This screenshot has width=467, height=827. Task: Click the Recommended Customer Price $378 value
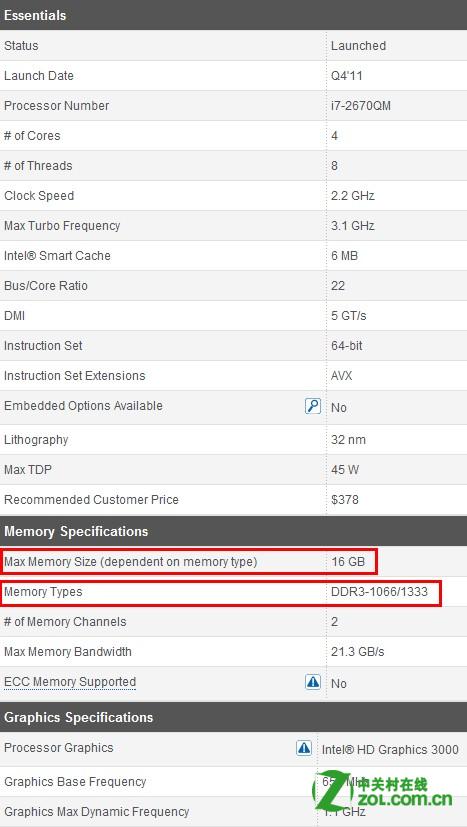345,499
